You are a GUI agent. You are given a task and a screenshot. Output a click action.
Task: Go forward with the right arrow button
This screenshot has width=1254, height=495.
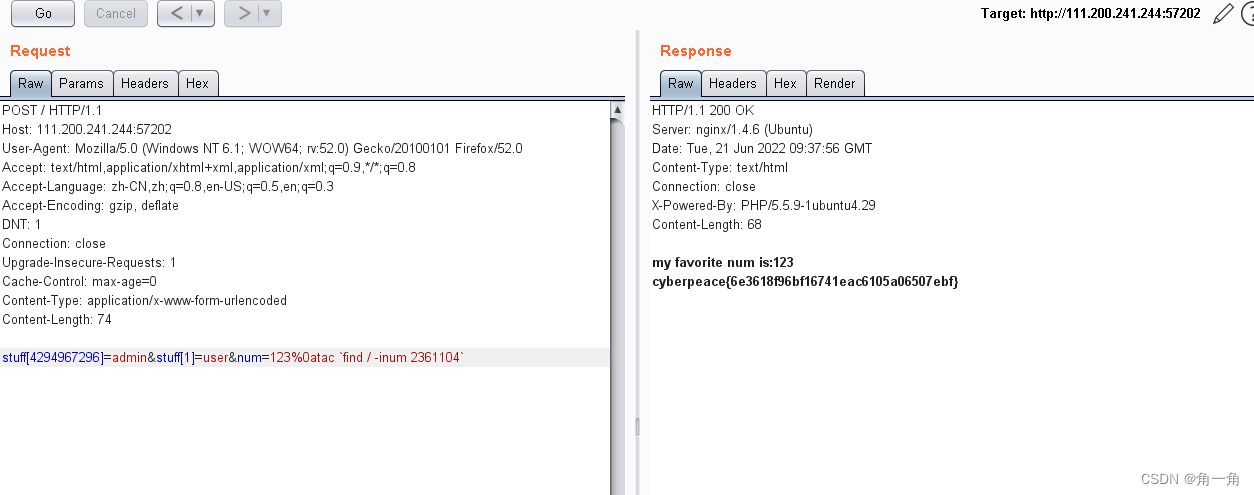[242, 14]
